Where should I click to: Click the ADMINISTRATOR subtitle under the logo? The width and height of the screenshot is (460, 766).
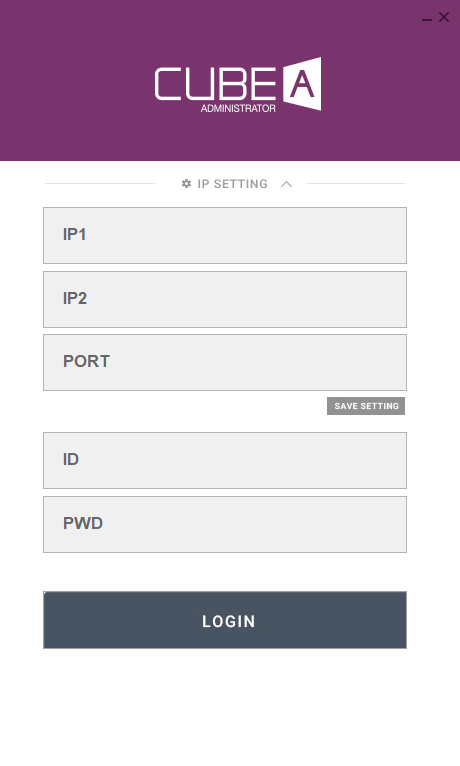[238, 108]
